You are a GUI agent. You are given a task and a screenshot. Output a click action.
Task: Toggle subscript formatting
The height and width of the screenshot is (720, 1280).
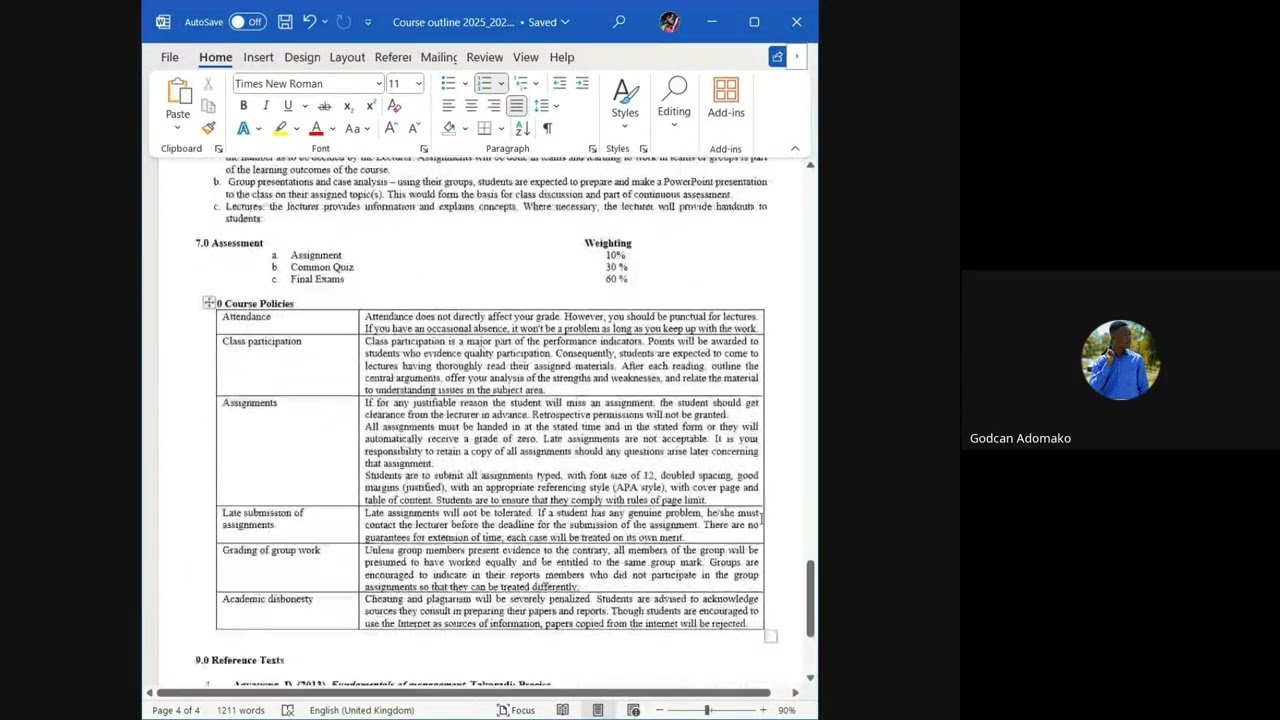point(348,106)
